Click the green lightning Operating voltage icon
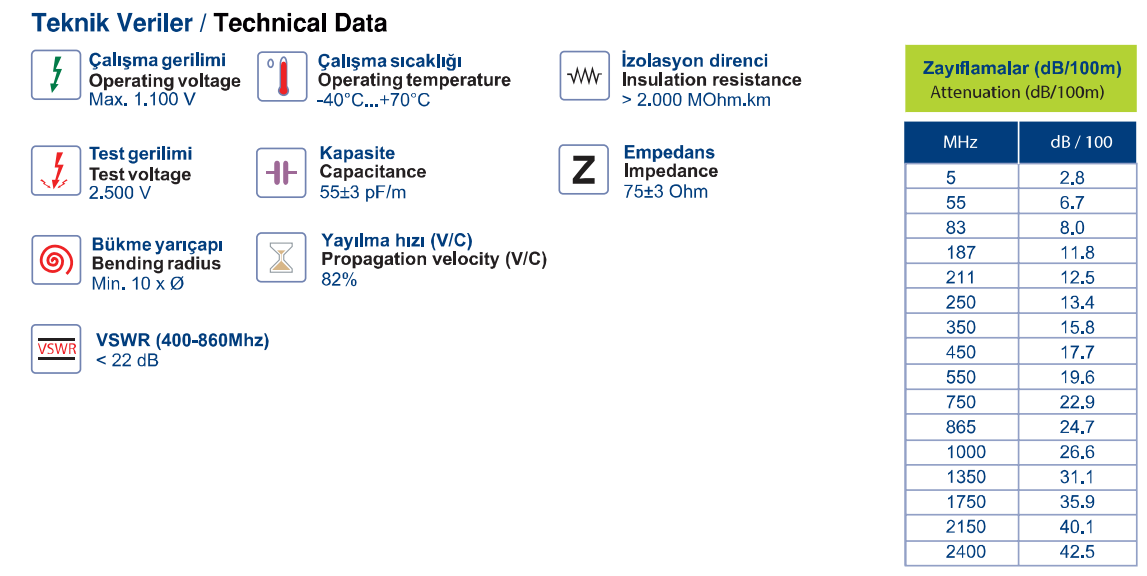Viewport: 1147px width, 576px height. point(56,75)
